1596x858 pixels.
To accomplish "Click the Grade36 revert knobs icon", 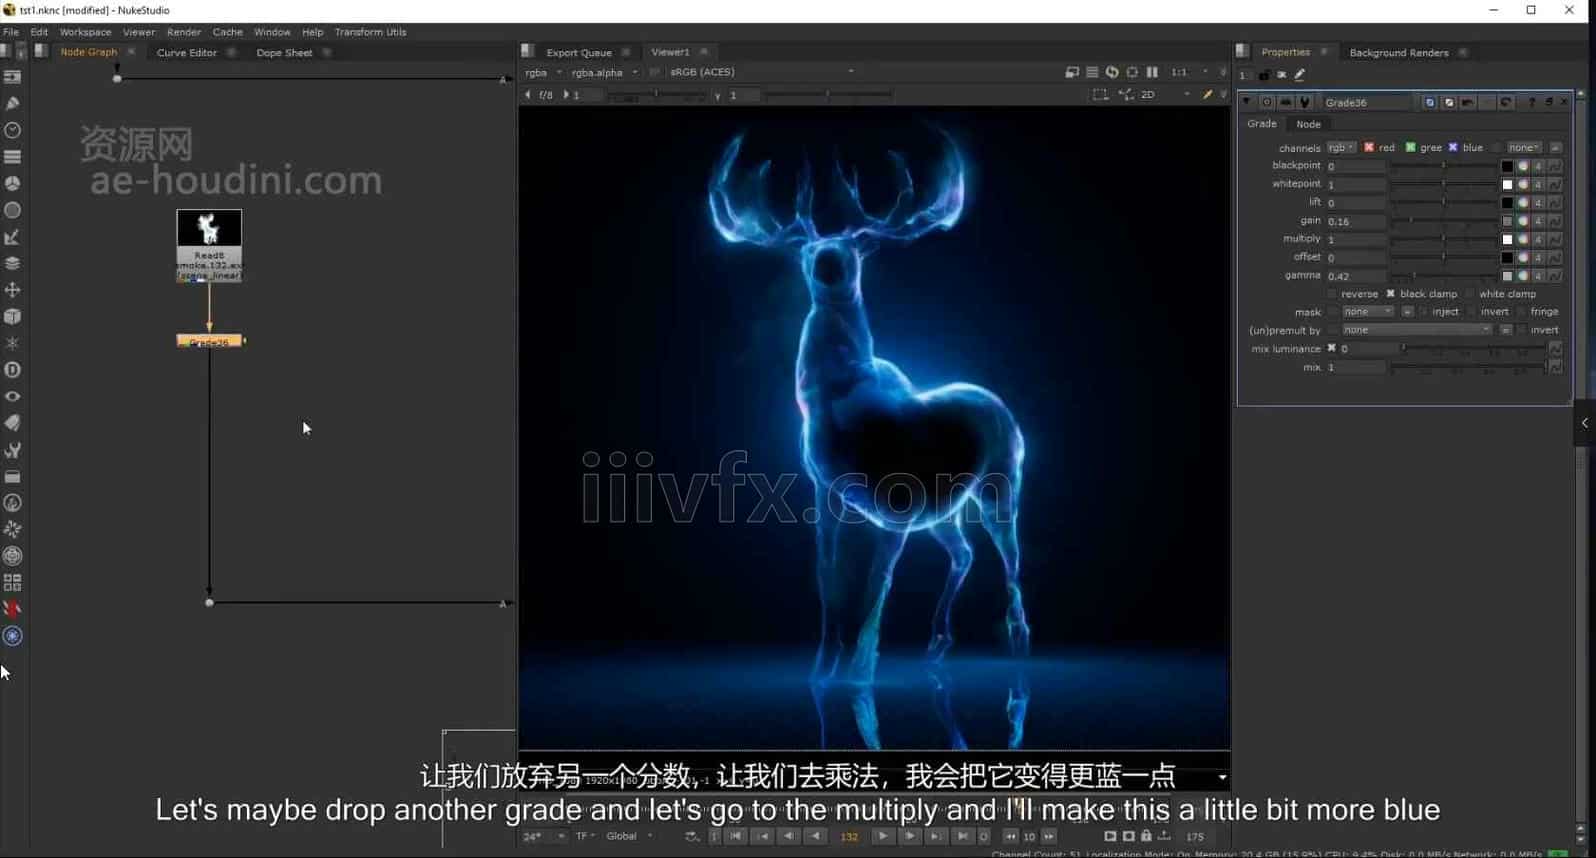I will (x=1505, y=102).
